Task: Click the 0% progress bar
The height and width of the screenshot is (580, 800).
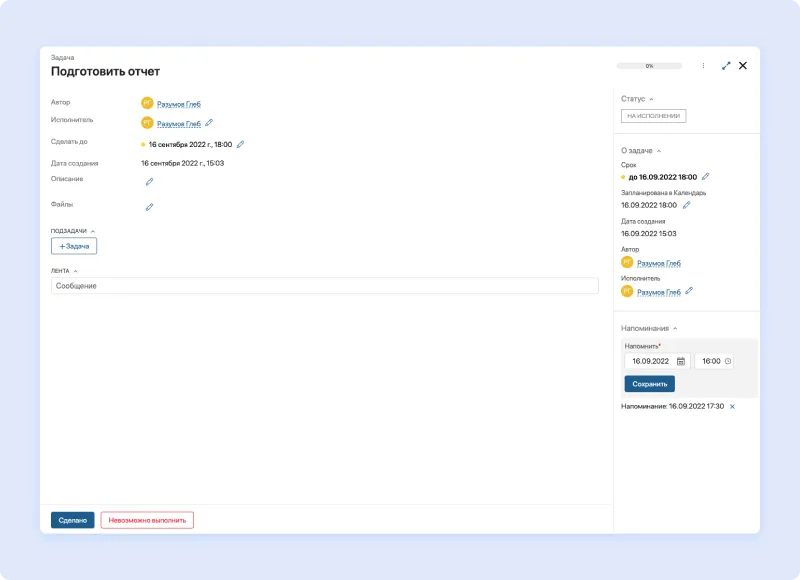Action: coord(649,66)
